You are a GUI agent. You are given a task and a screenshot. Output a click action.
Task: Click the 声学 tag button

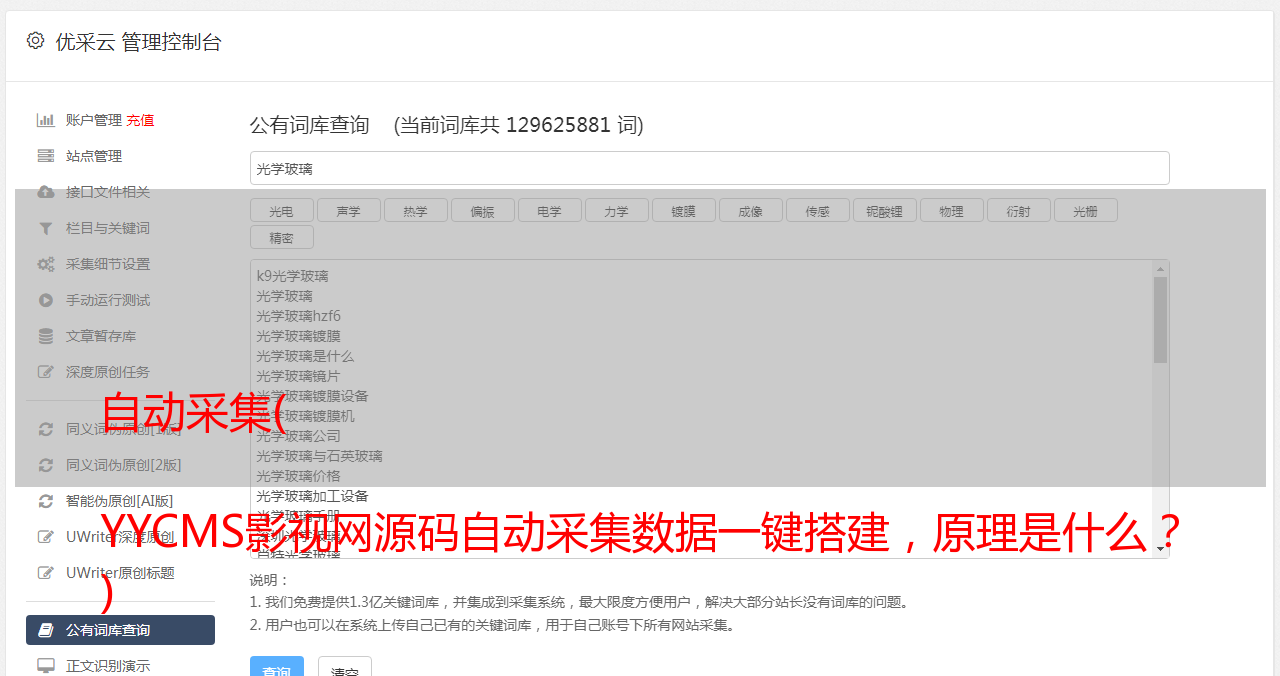[x=348, y=210]
